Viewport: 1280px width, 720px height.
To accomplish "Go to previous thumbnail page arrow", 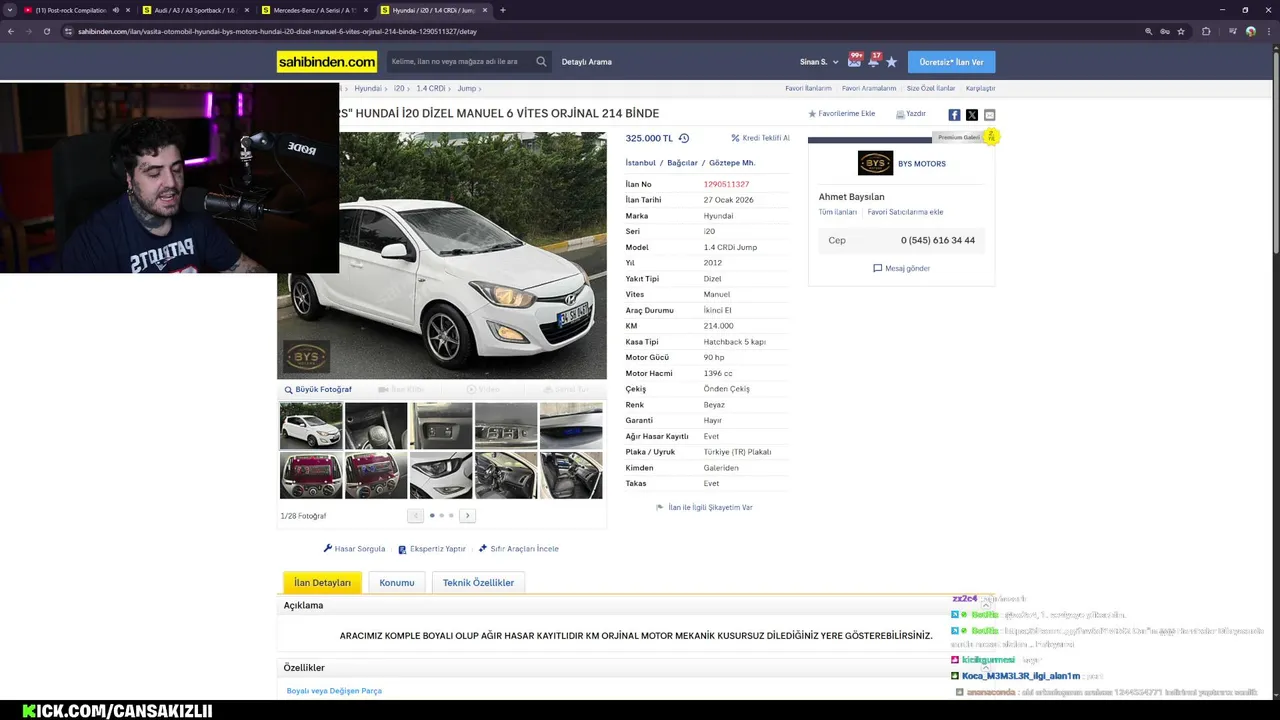I will coord(415,516).
